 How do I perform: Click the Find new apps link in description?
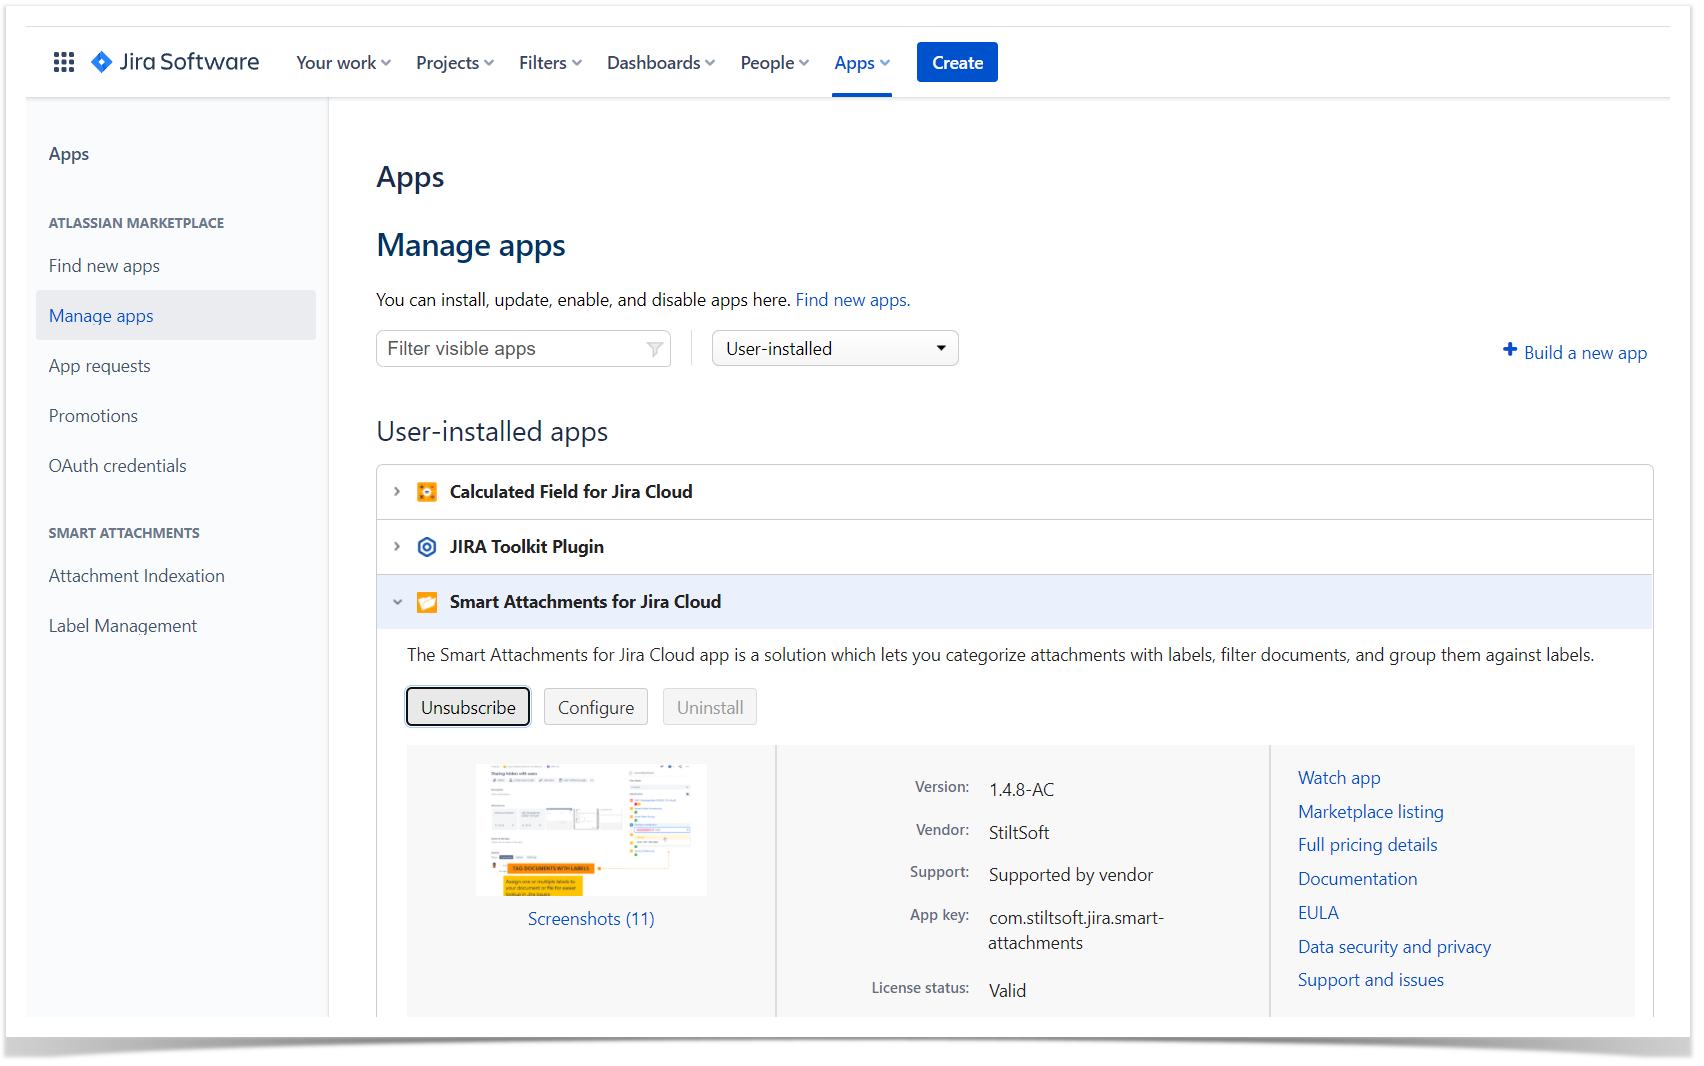coord(853,300)
